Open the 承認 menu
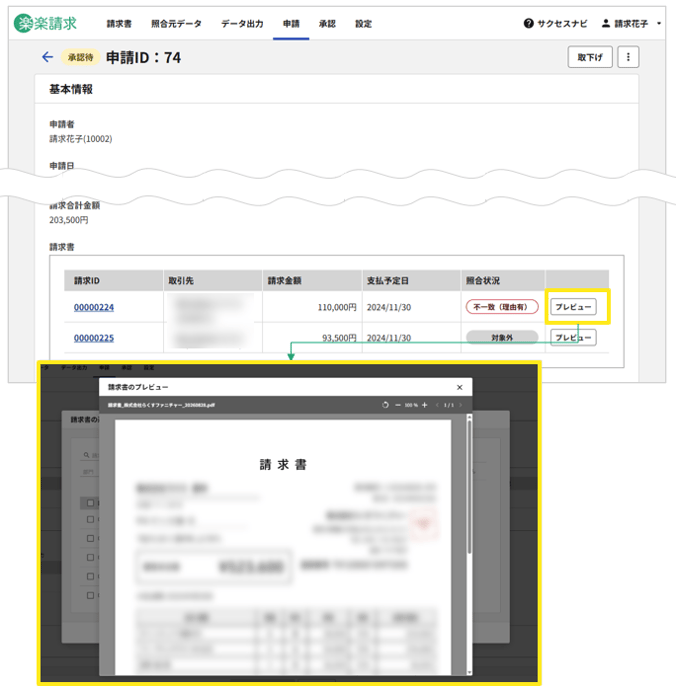Screen dimensions: 676x688 (327, 24)
